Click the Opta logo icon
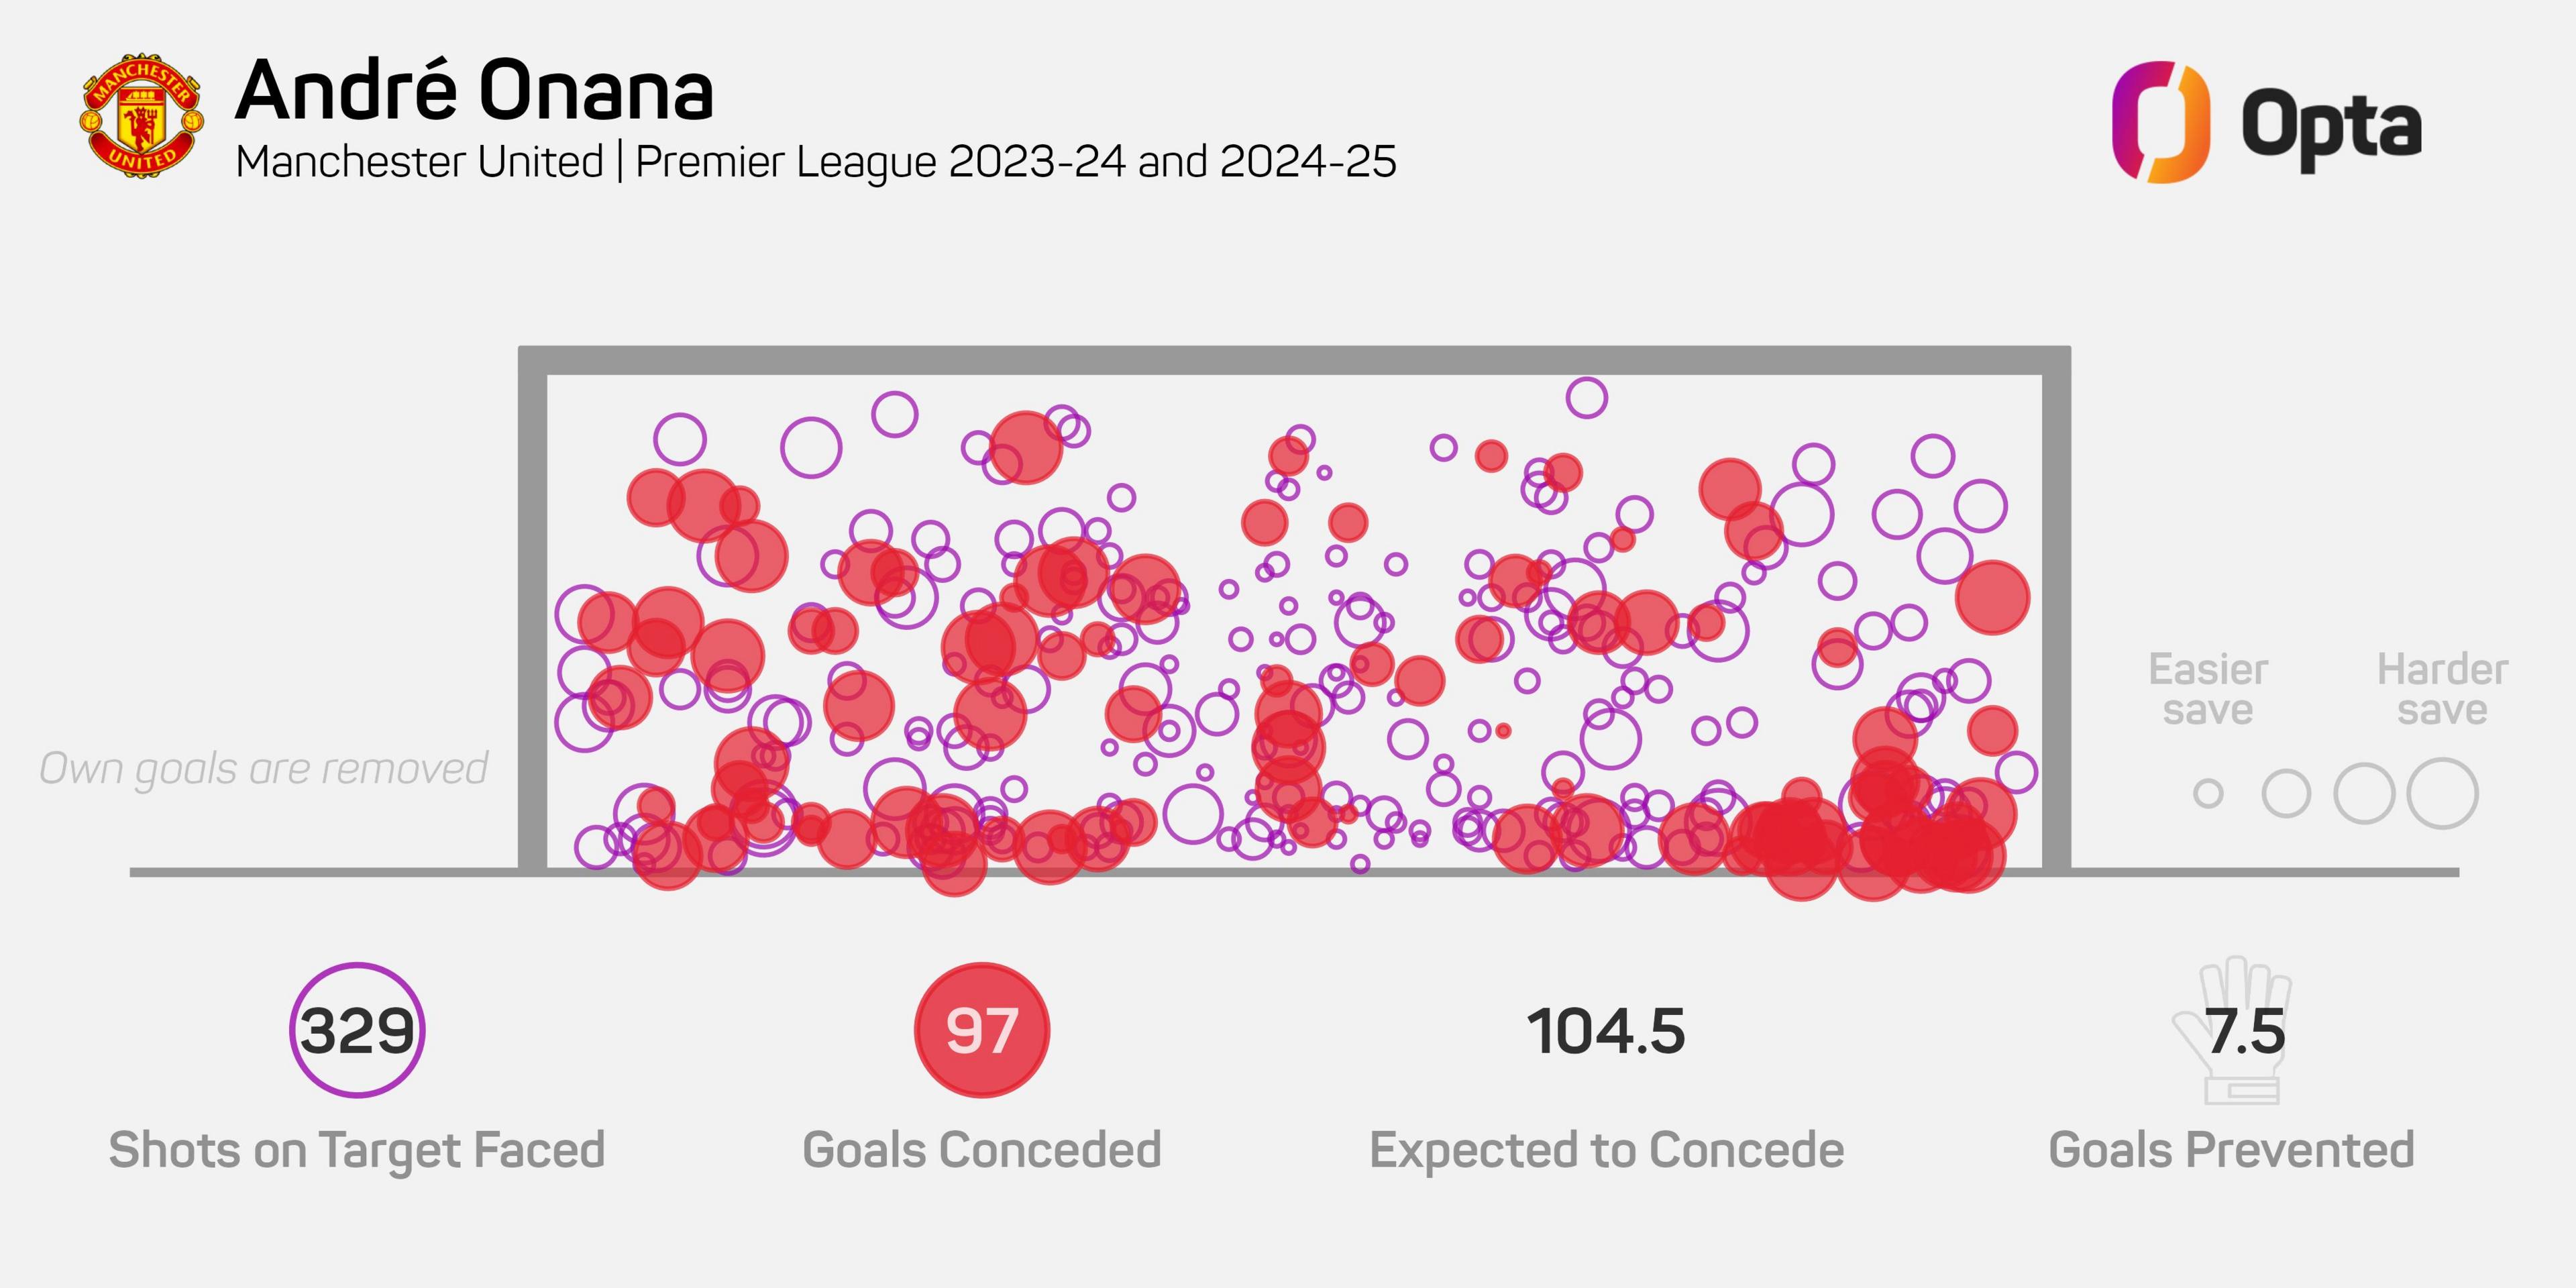The height and width of the screenshot is (1288, 2576). click(x=2161, y=122)
